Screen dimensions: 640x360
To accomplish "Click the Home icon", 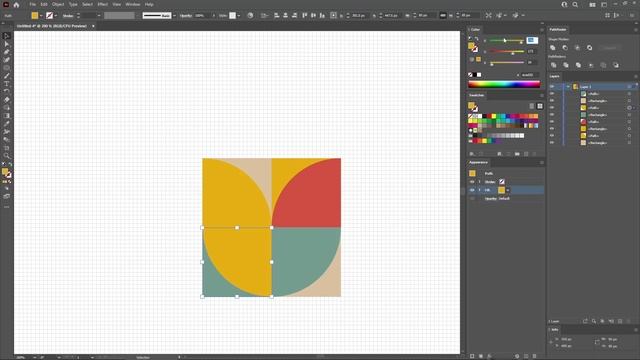I will pyautogui.click(x=16, y=4).
